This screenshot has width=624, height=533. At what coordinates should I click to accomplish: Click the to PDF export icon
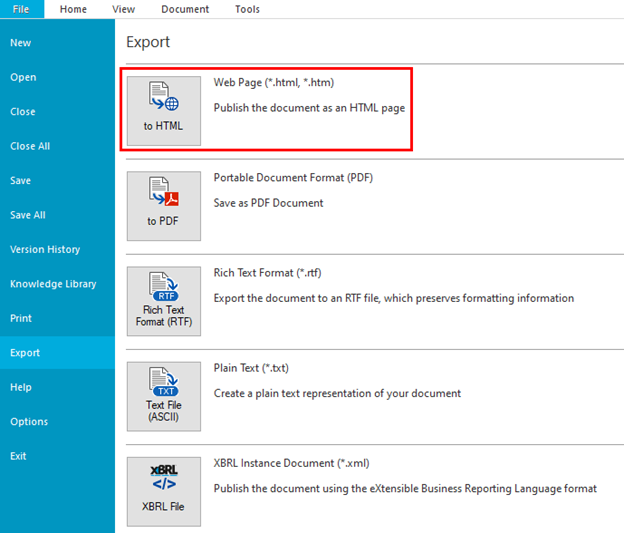pos(163,204)
